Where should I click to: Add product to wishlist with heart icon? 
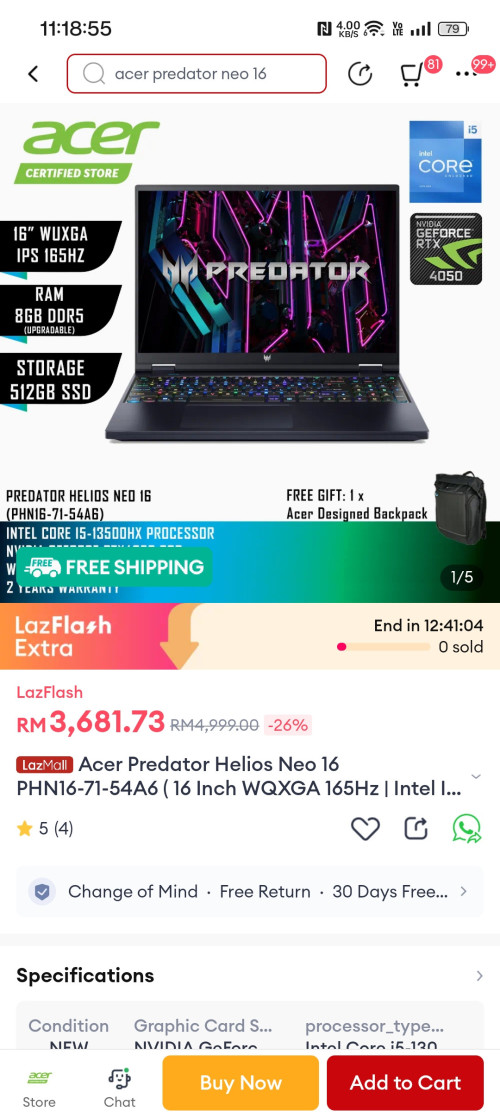click(365, 828)
